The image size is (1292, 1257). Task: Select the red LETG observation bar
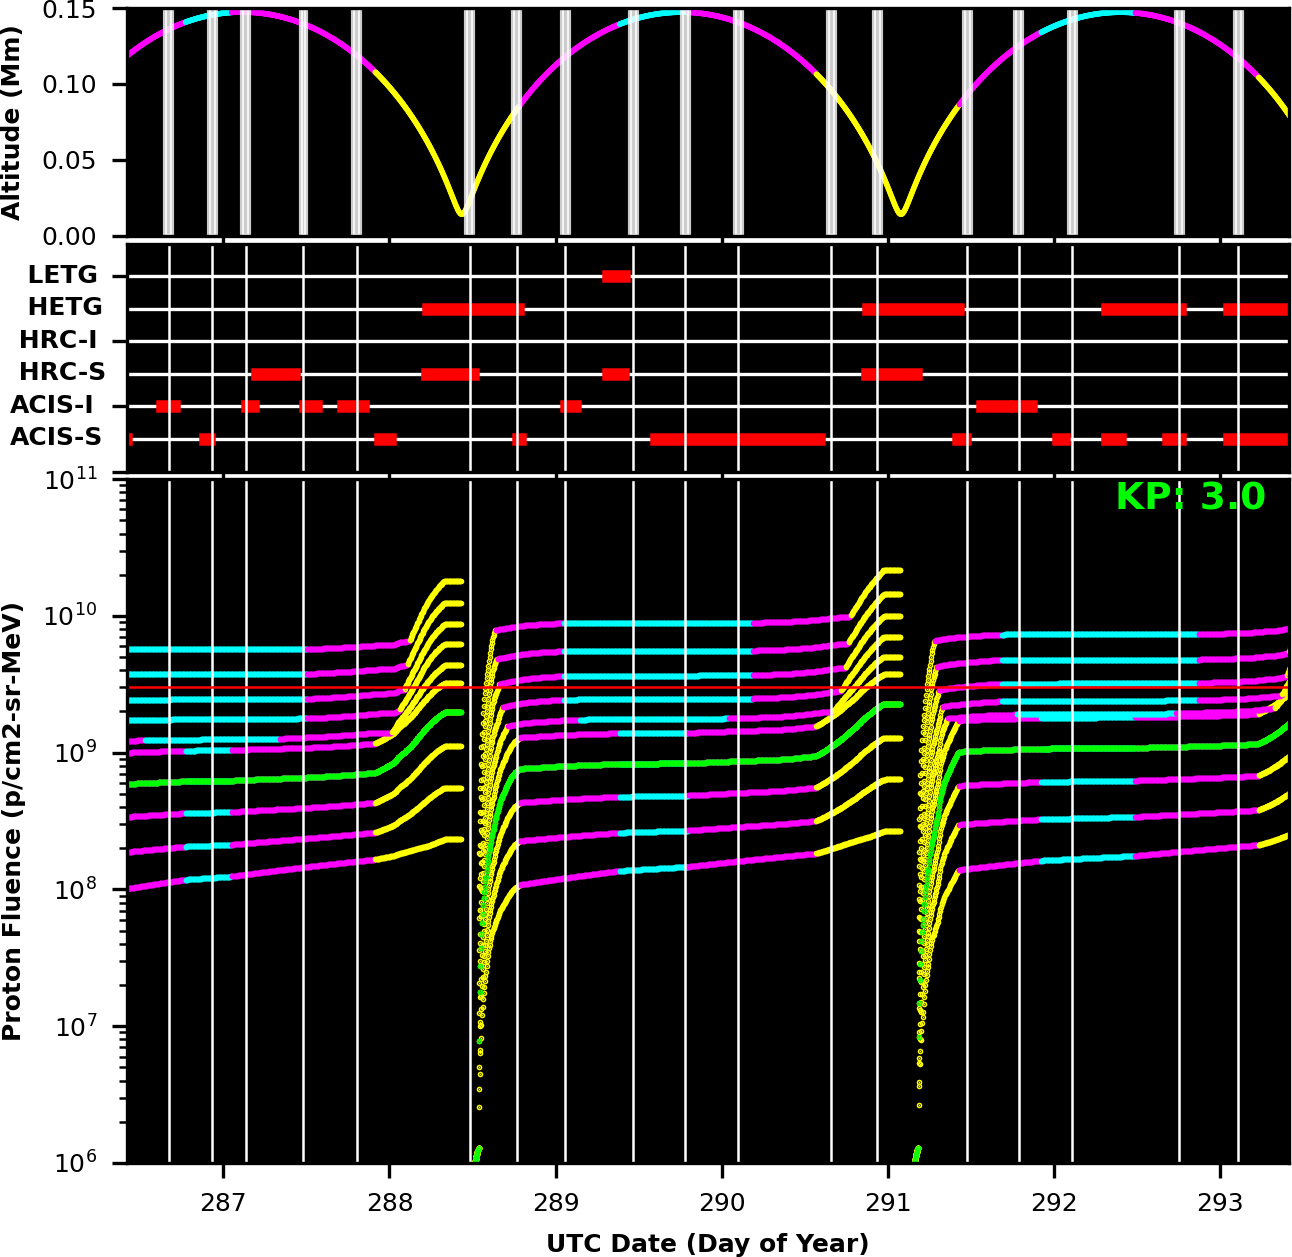(x=616, y=276)
